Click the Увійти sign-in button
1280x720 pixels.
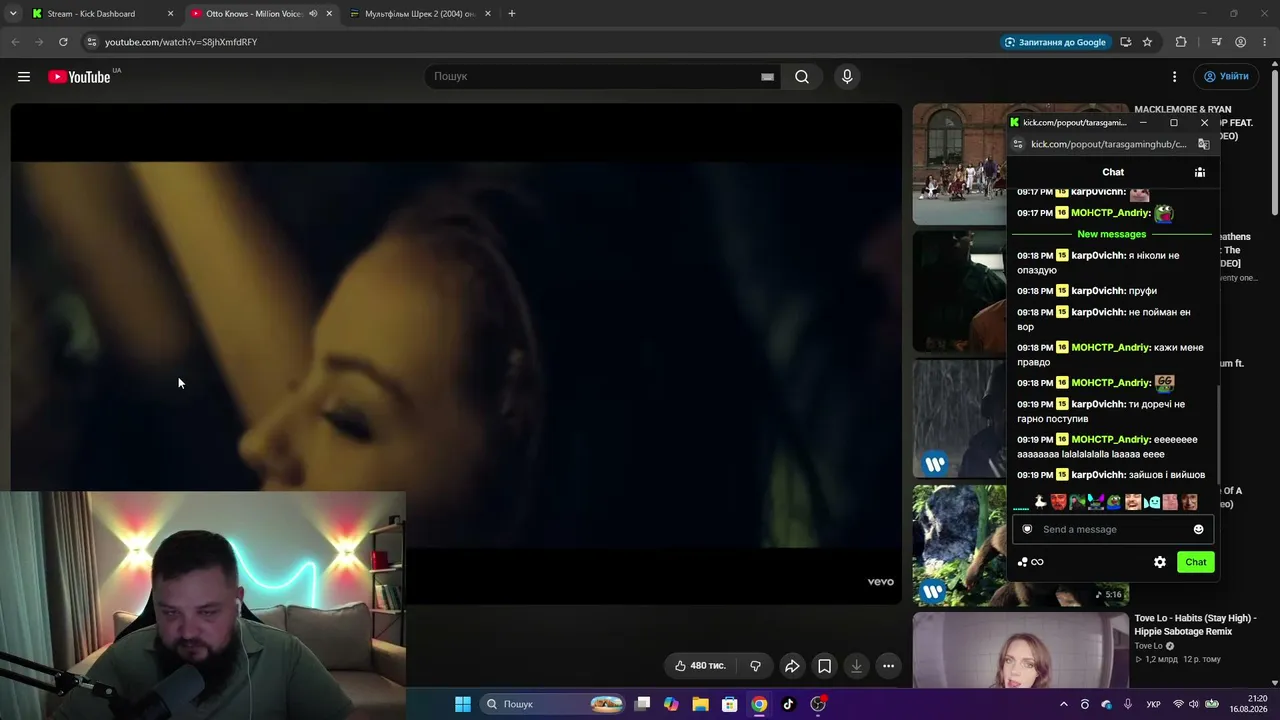coord(1226,77)
